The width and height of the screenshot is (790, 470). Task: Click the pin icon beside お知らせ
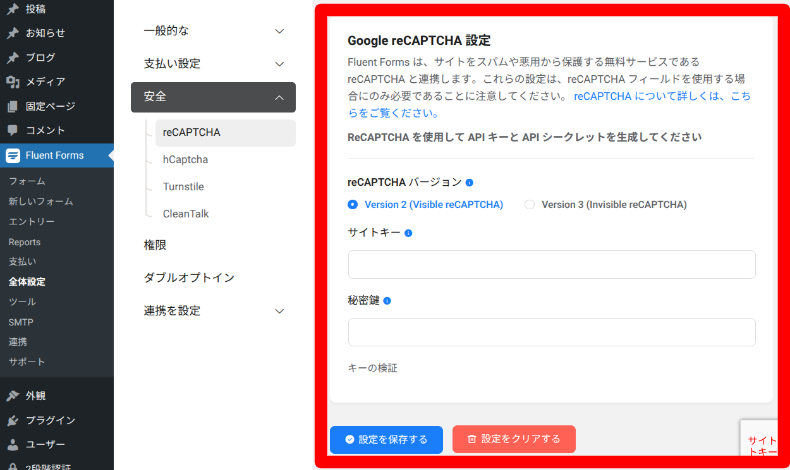coord(13,33)
